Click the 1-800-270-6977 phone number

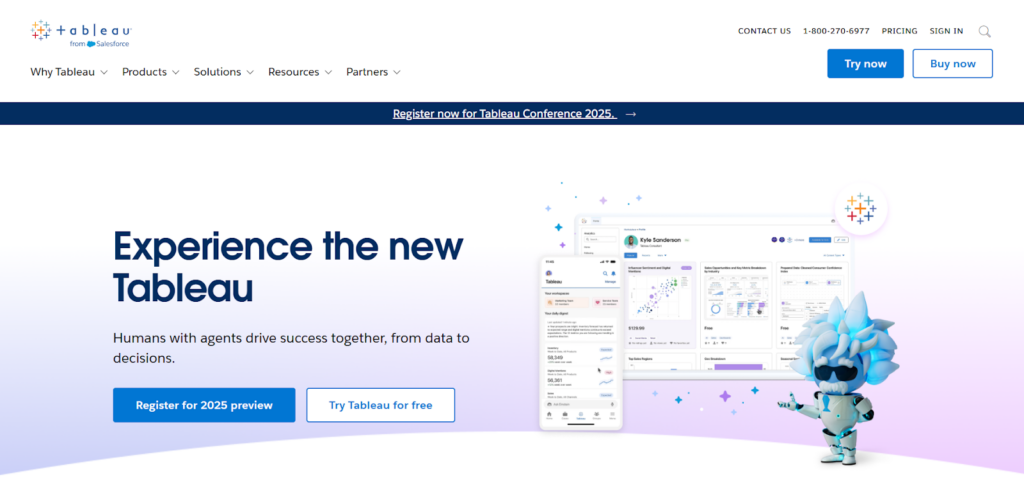836,31
